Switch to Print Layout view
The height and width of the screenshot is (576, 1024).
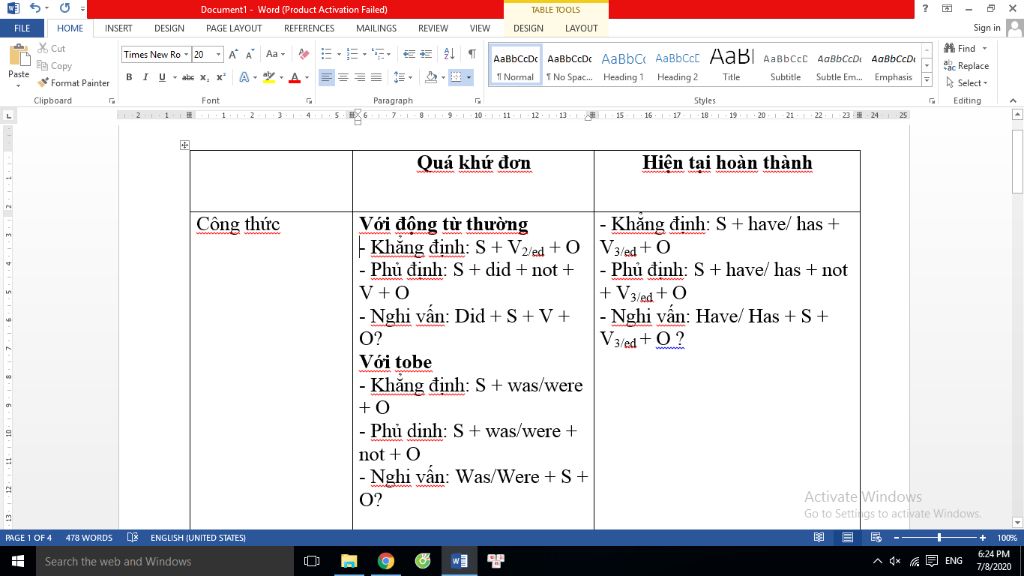pyautogui.click(x=848, y=537)
